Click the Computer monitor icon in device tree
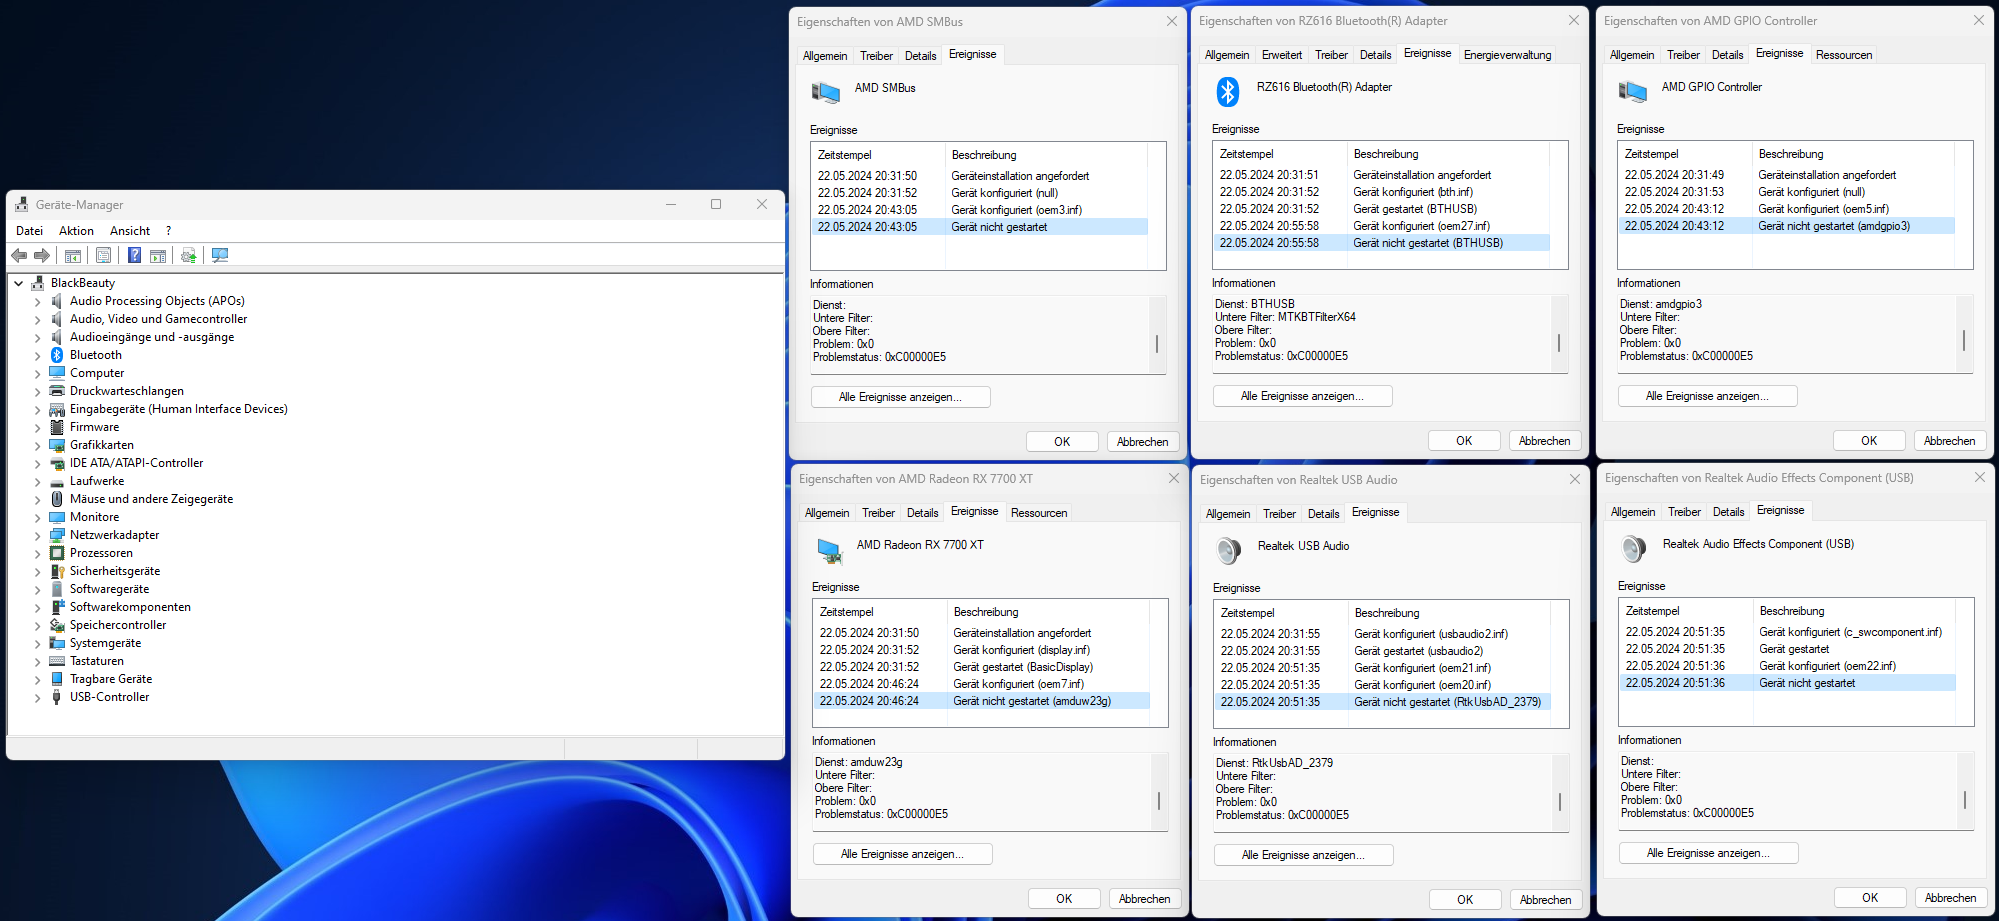 click(57, 373)
